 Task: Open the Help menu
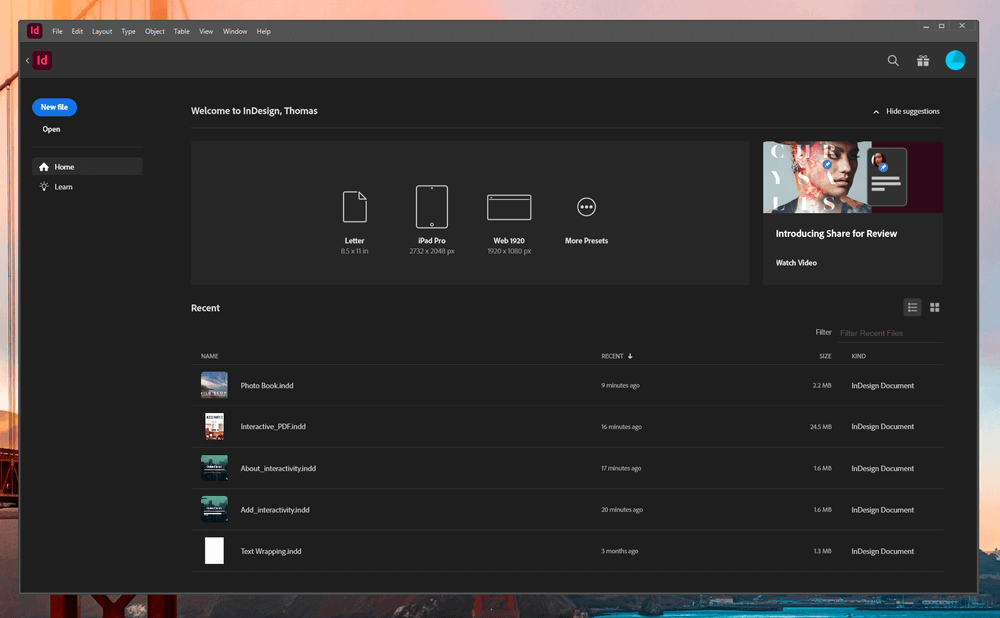click(x=263, y=31)
